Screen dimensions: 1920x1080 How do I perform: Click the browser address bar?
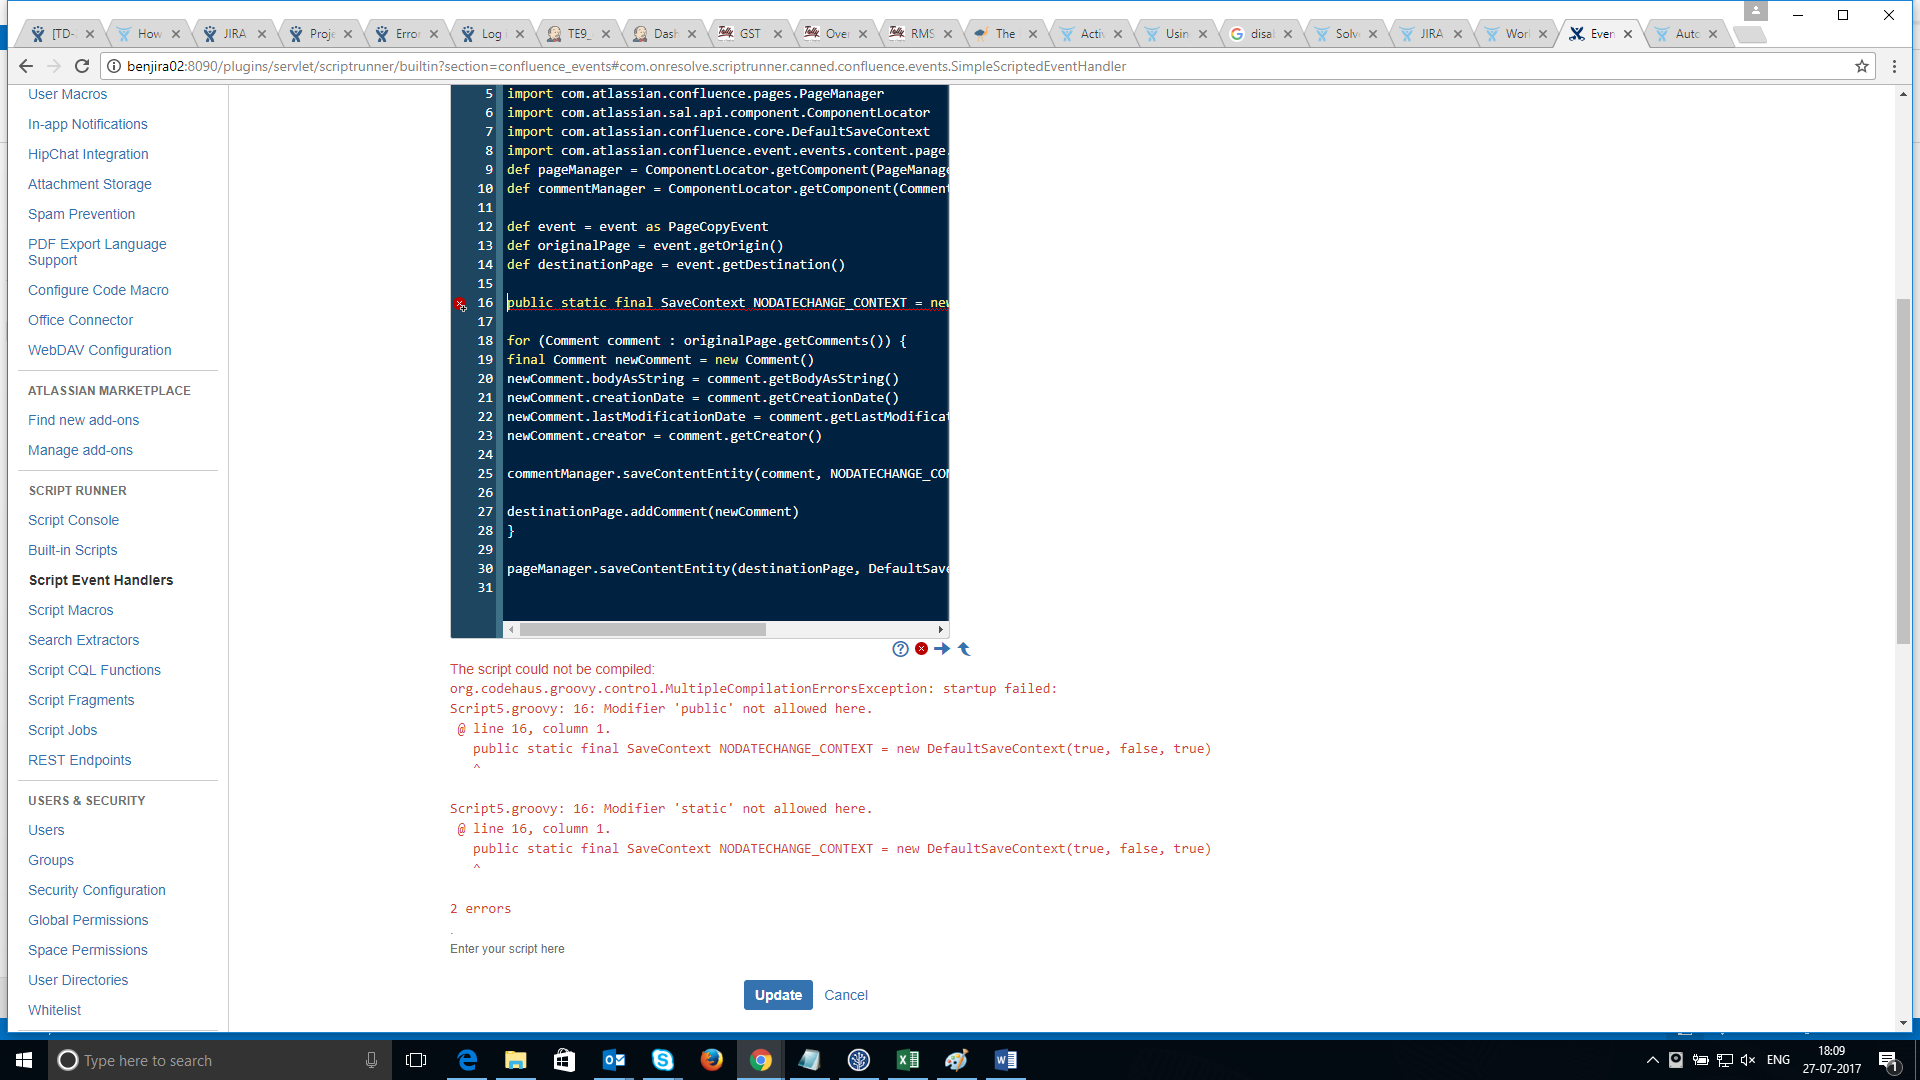[980, 66]
